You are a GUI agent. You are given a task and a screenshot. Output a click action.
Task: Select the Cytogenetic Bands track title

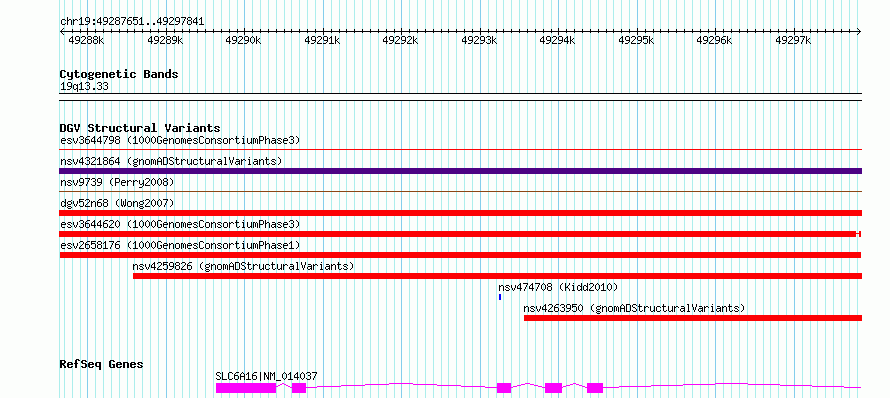[119, 74]
